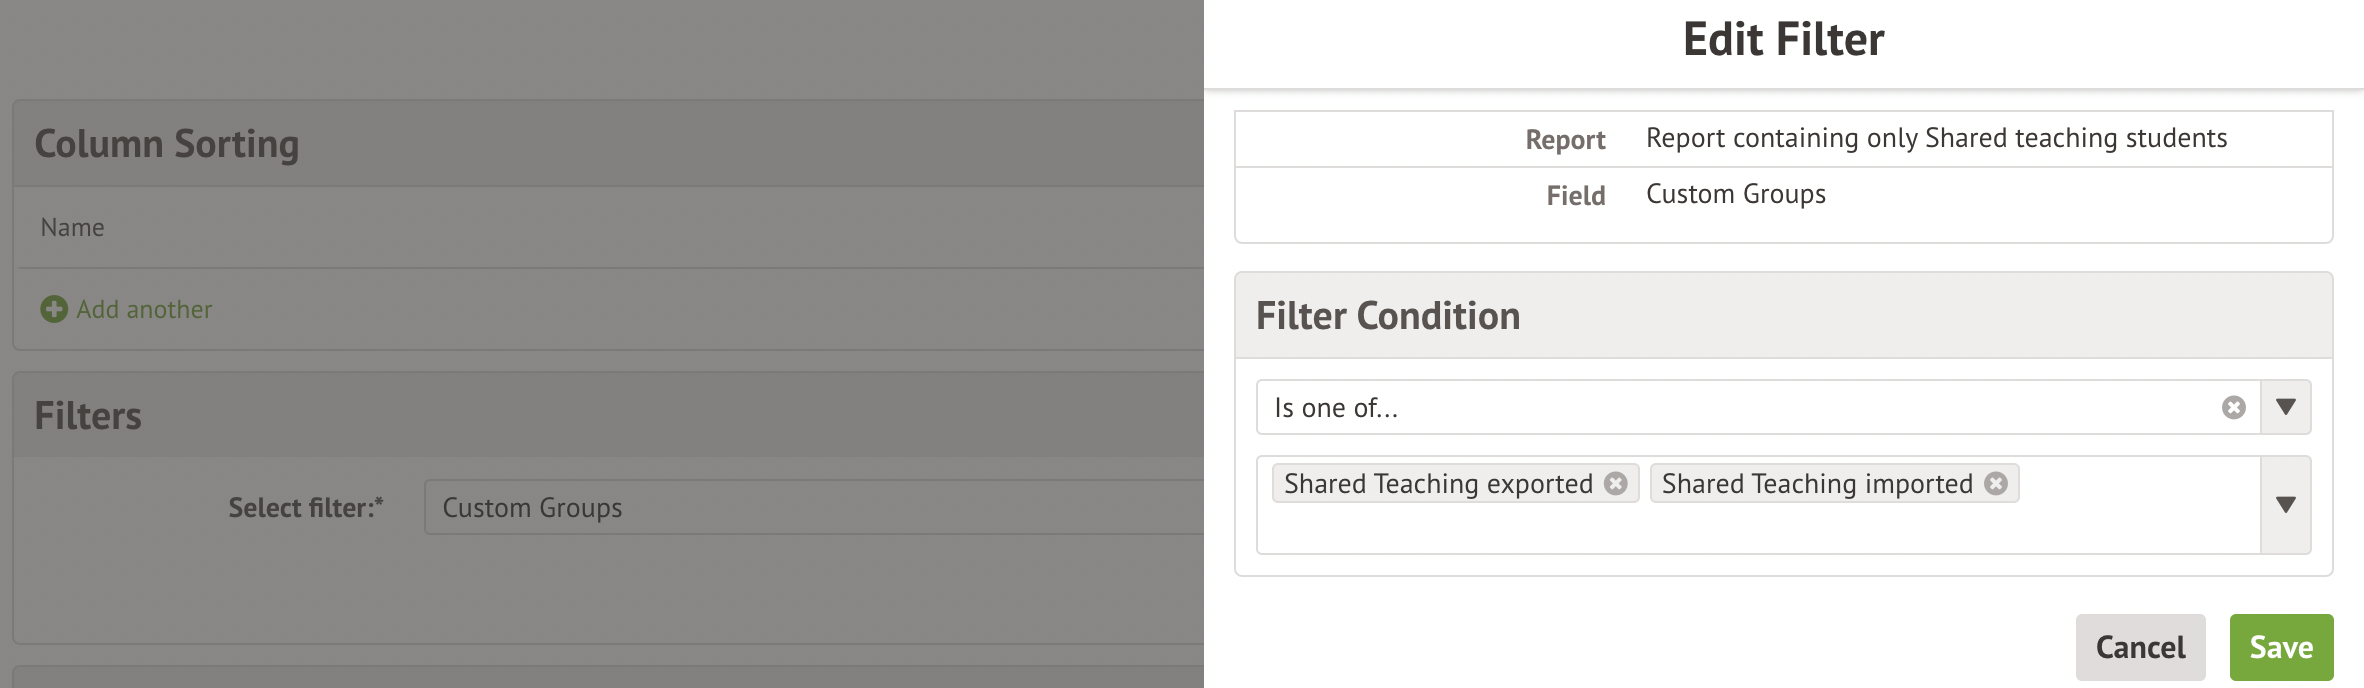Cancel editing the filter
The width and height of the screenshot is (2364, 688).
(x=2140, y=647)
